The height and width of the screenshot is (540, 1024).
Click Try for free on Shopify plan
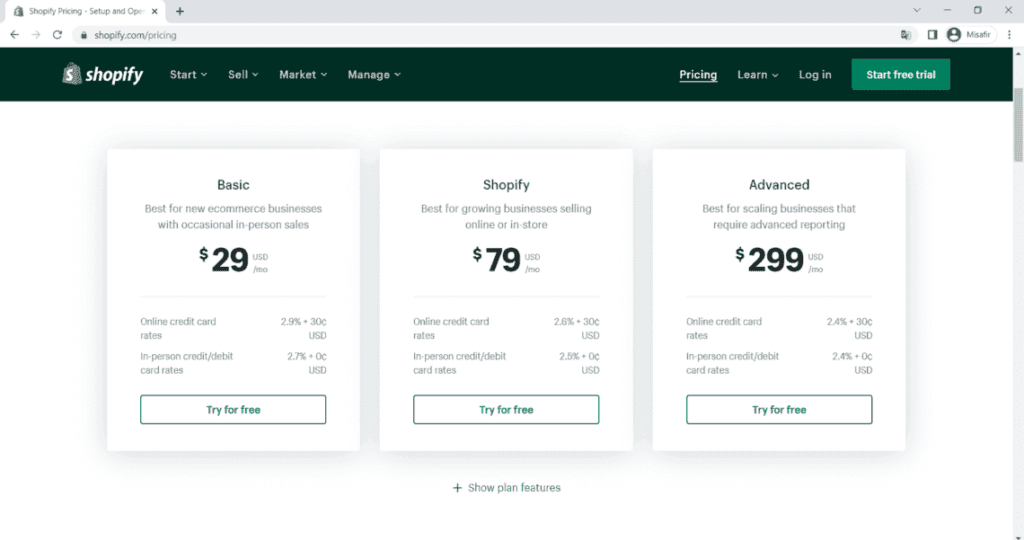(506, 409)
